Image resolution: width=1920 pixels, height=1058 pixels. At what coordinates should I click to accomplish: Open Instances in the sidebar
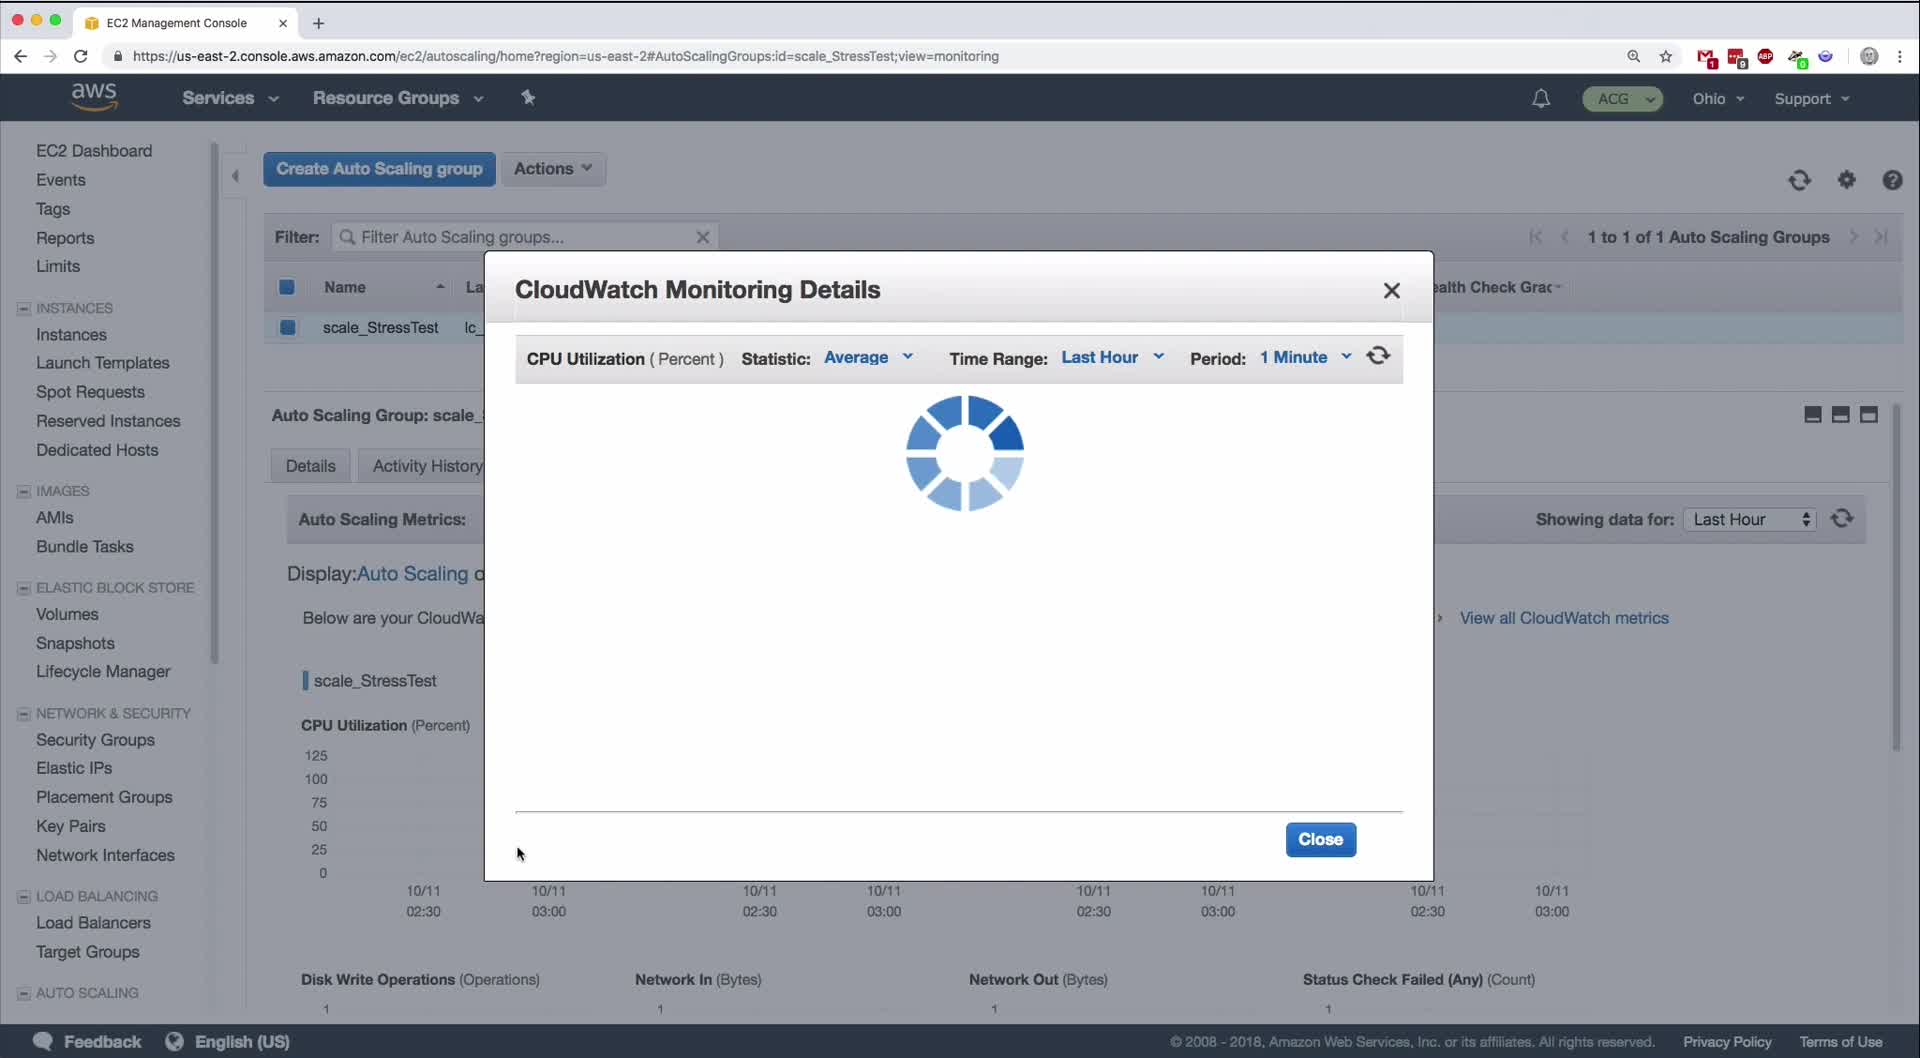[x=71, y=335]
